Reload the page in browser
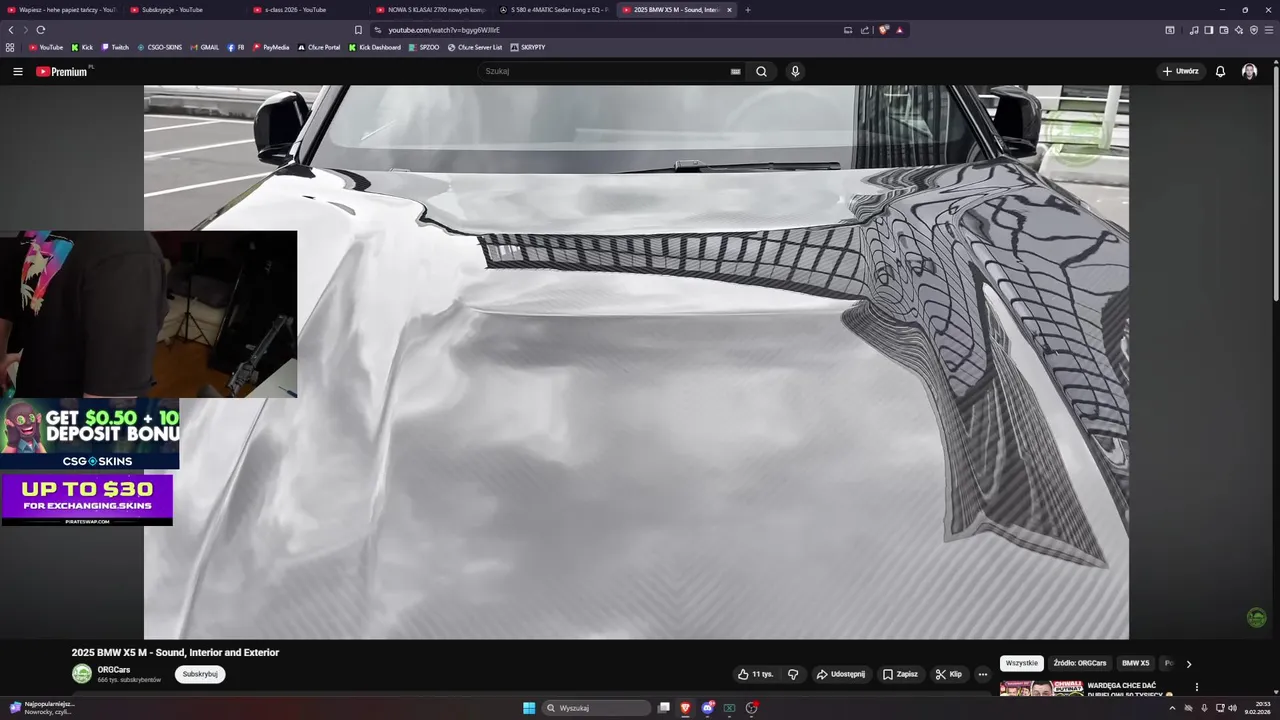 pyautogui.click(x=41, y=30)
